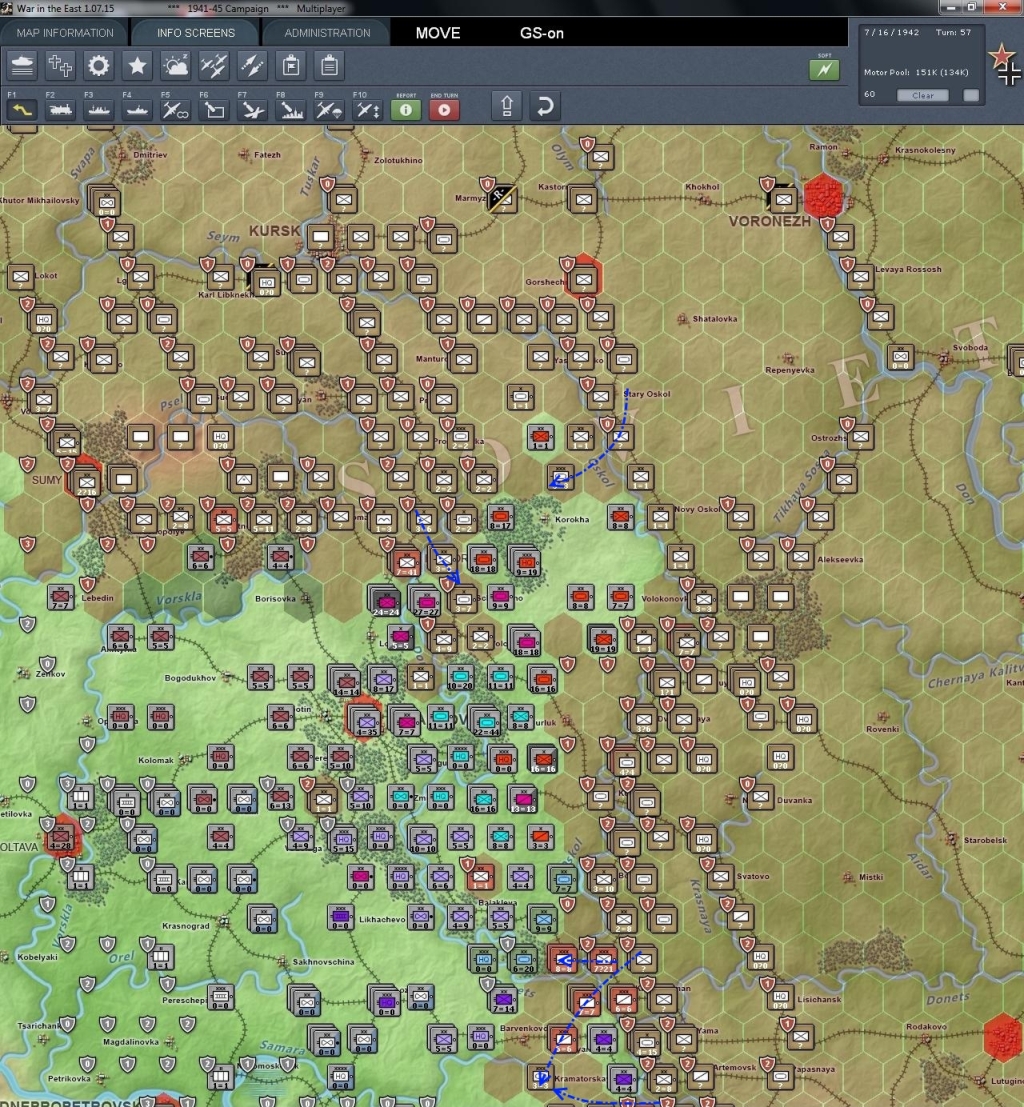The image size is (1024, 1107).
Task: Choose F3 naval transport mode
Action: (98, 110)
